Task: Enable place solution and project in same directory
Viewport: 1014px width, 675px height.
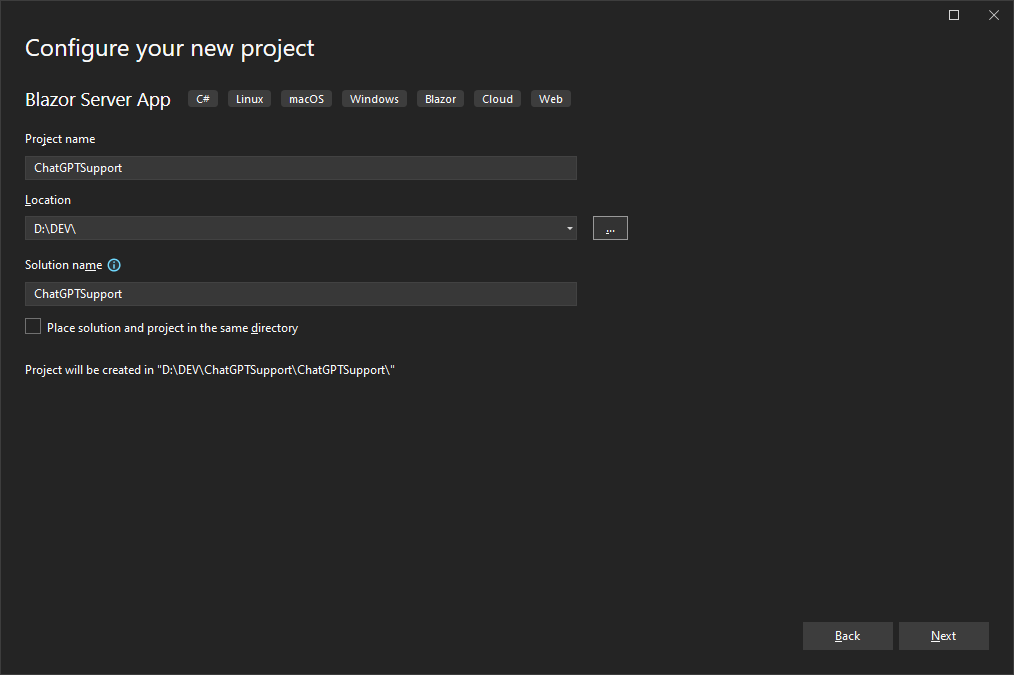Action: coord(33,327)
